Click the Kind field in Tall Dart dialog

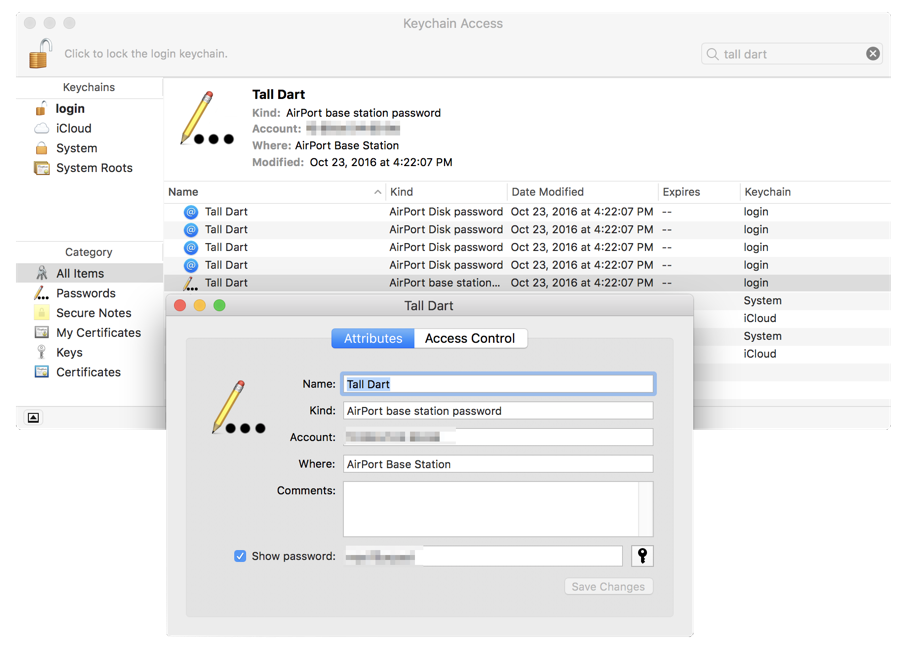tap(498, 411)
